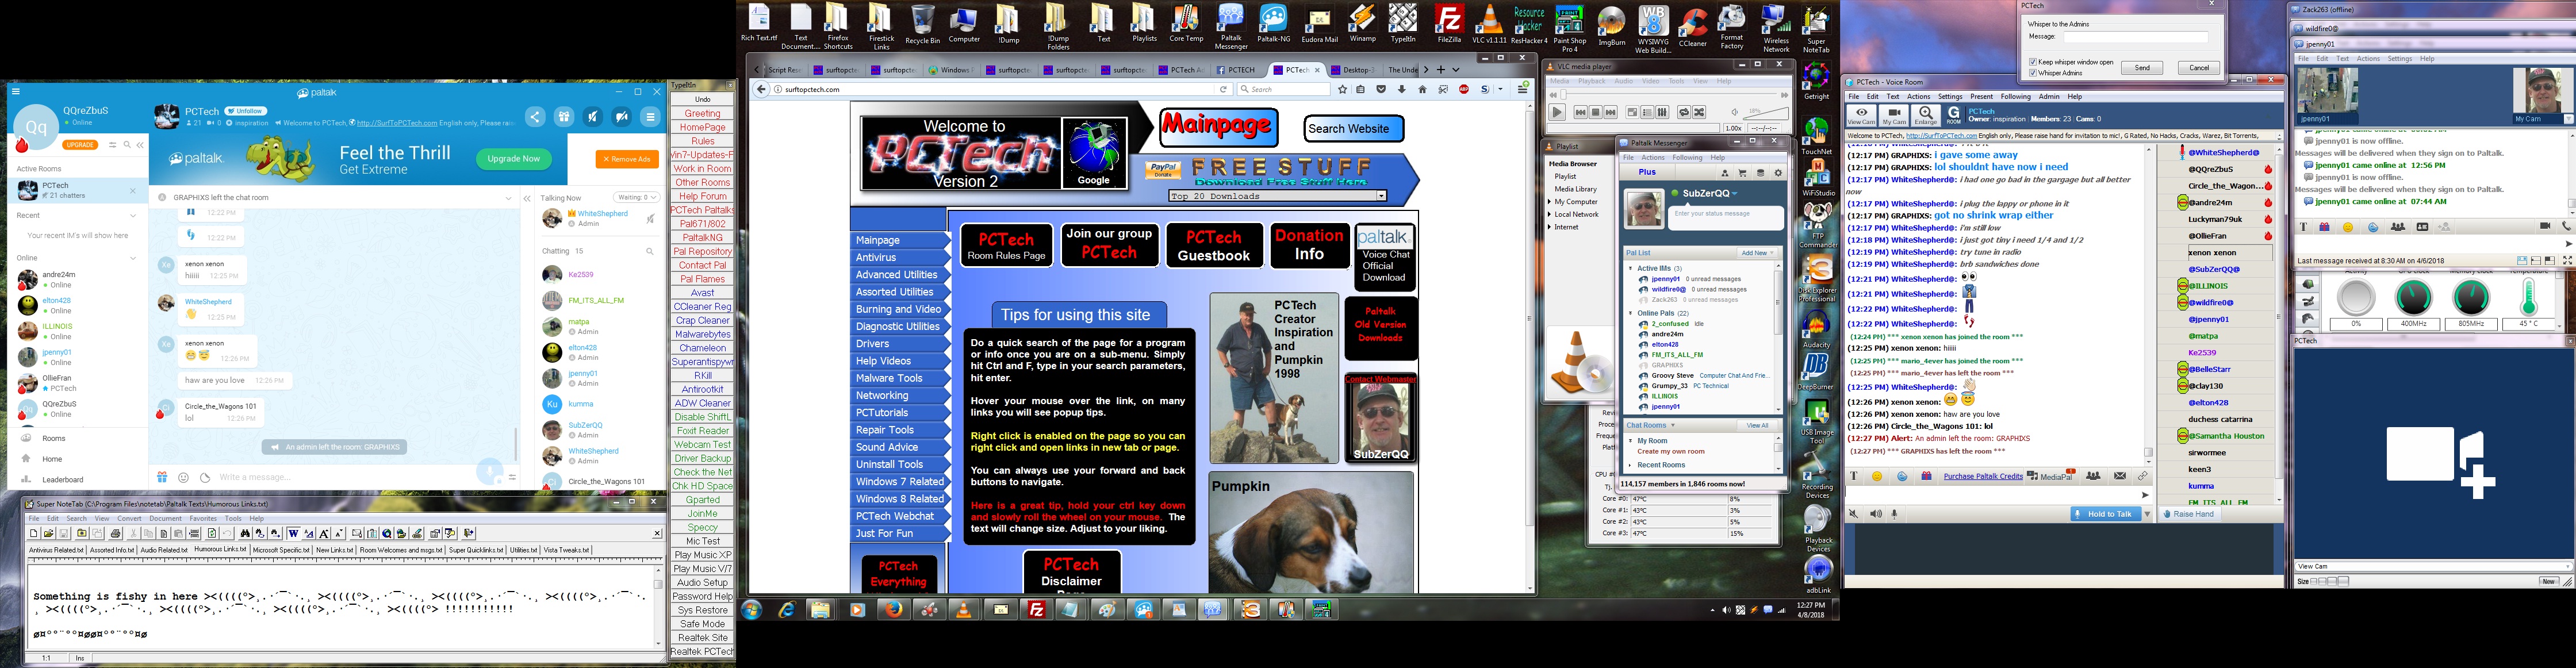Click the search magnifier beside the UPGRADE badge

pos(127,145)
